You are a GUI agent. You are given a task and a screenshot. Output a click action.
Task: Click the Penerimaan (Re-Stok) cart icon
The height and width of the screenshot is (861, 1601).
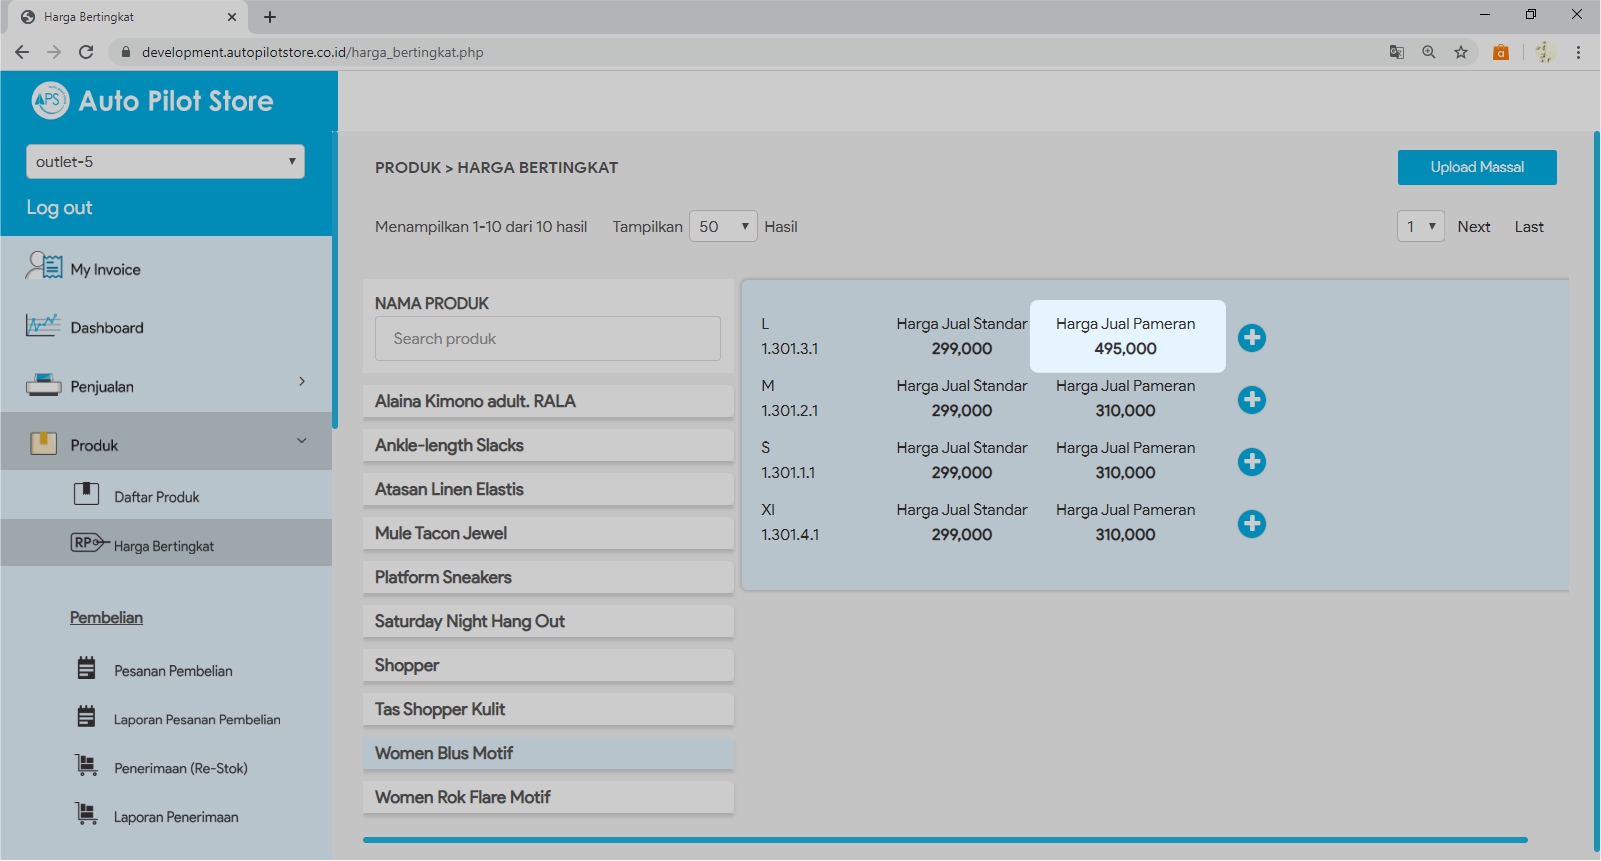pyautogui.click(x=87, y=766)
